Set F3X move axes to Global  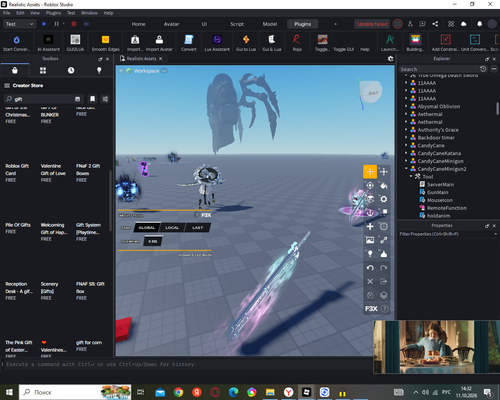[x=147, y=228]
